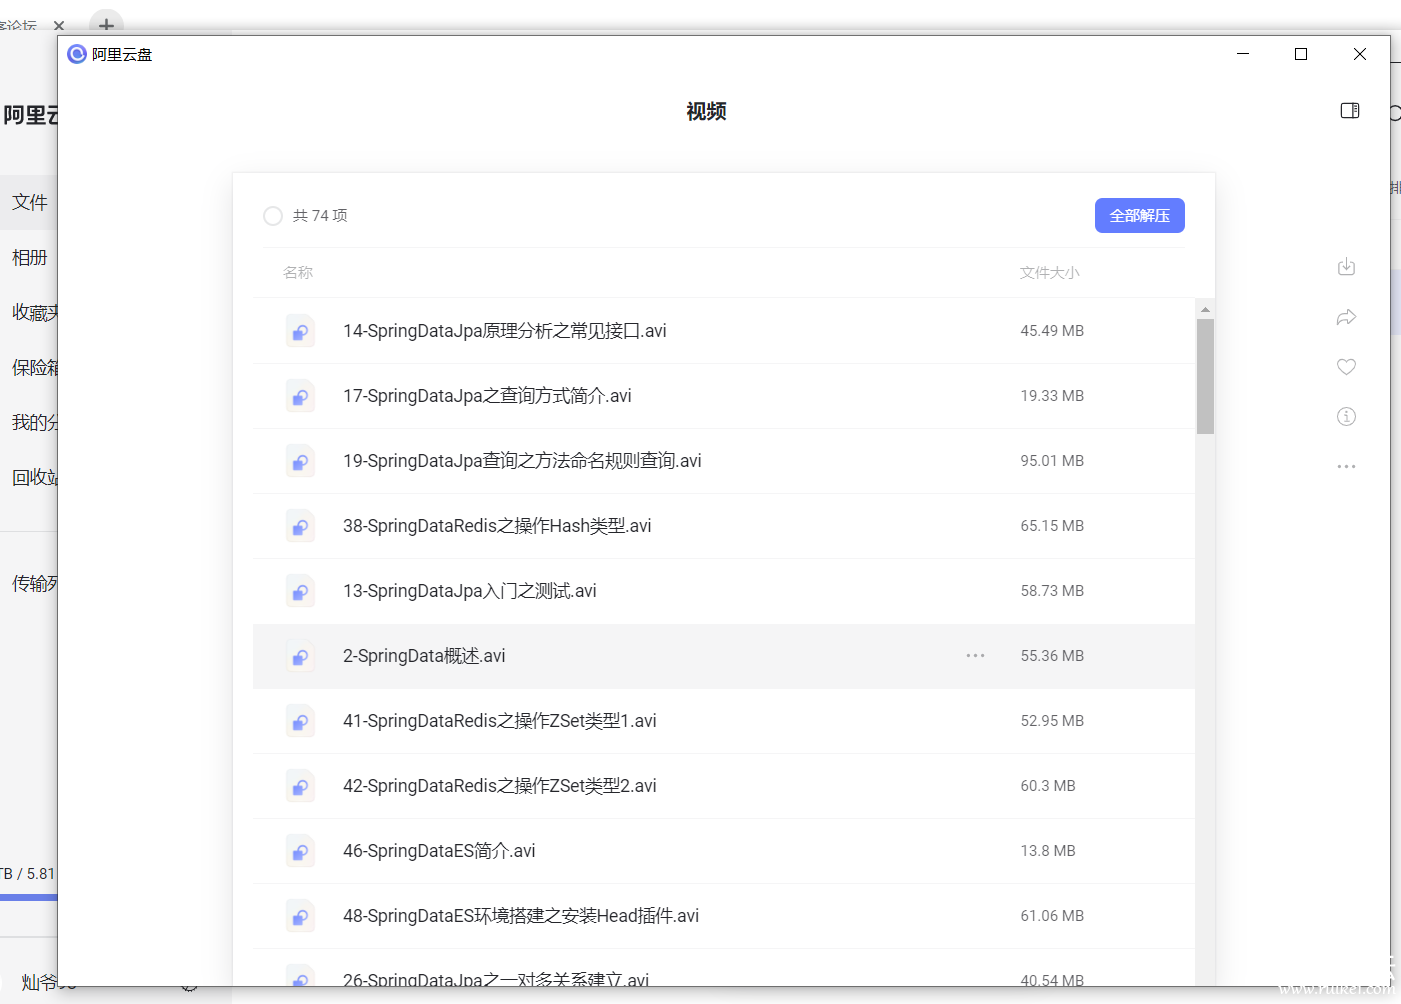The width and height of the screenshot is (1401, 1004).
Task: Open 文件 in the background window sidebar
Action: point(29,202)
